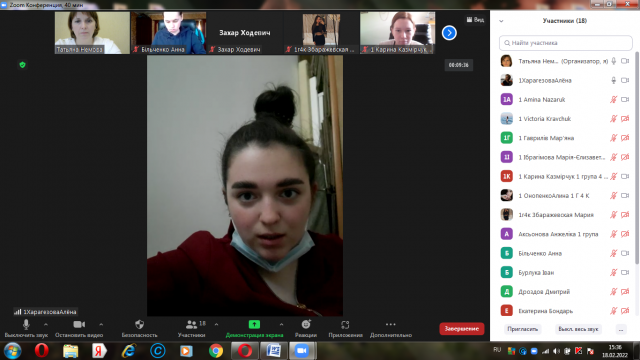Switch to Word document in taskbar

pyautogui.click(x=273, y=351)
